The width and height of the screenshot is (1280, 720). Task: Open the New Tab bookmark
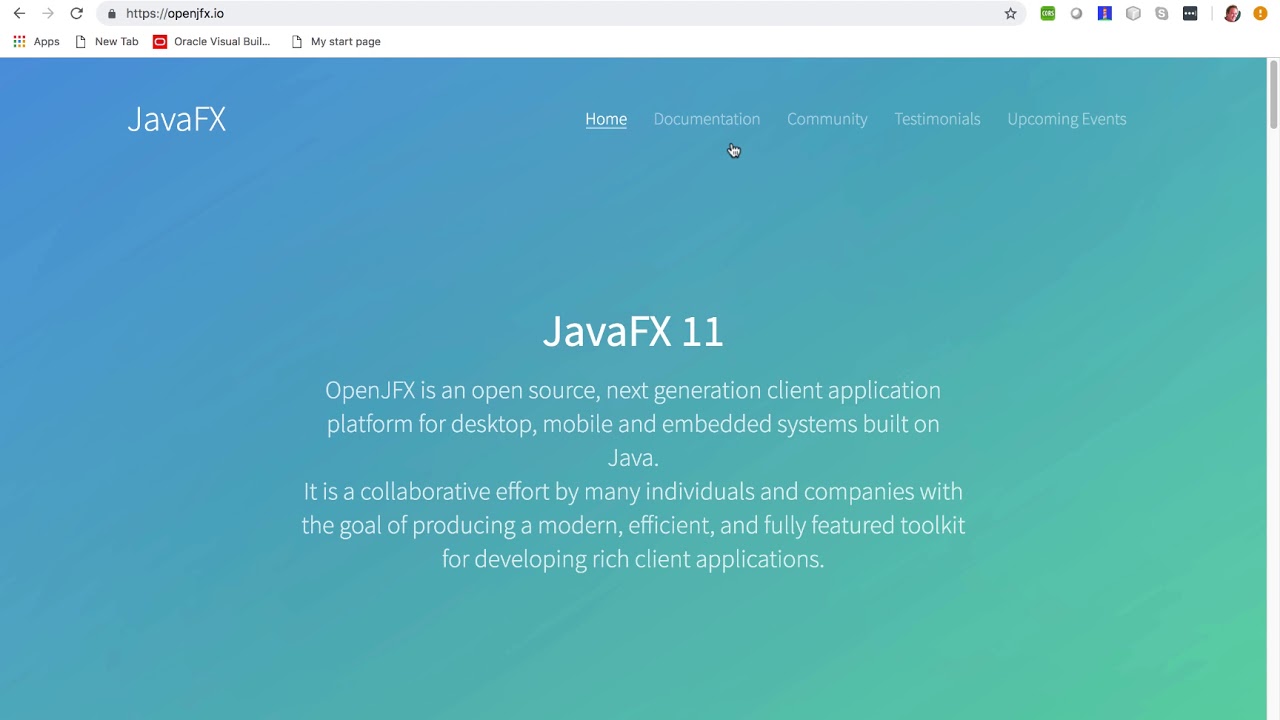tap(107, 41)
